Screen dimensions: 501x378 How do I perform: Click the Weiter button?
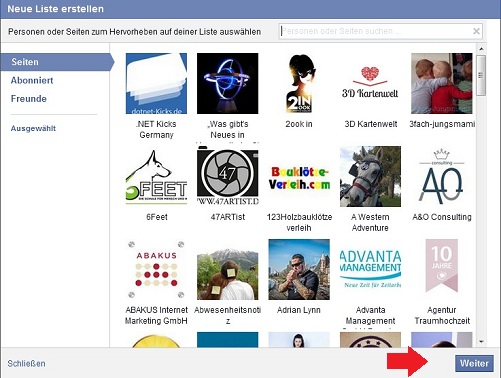[x=474, y=363]
